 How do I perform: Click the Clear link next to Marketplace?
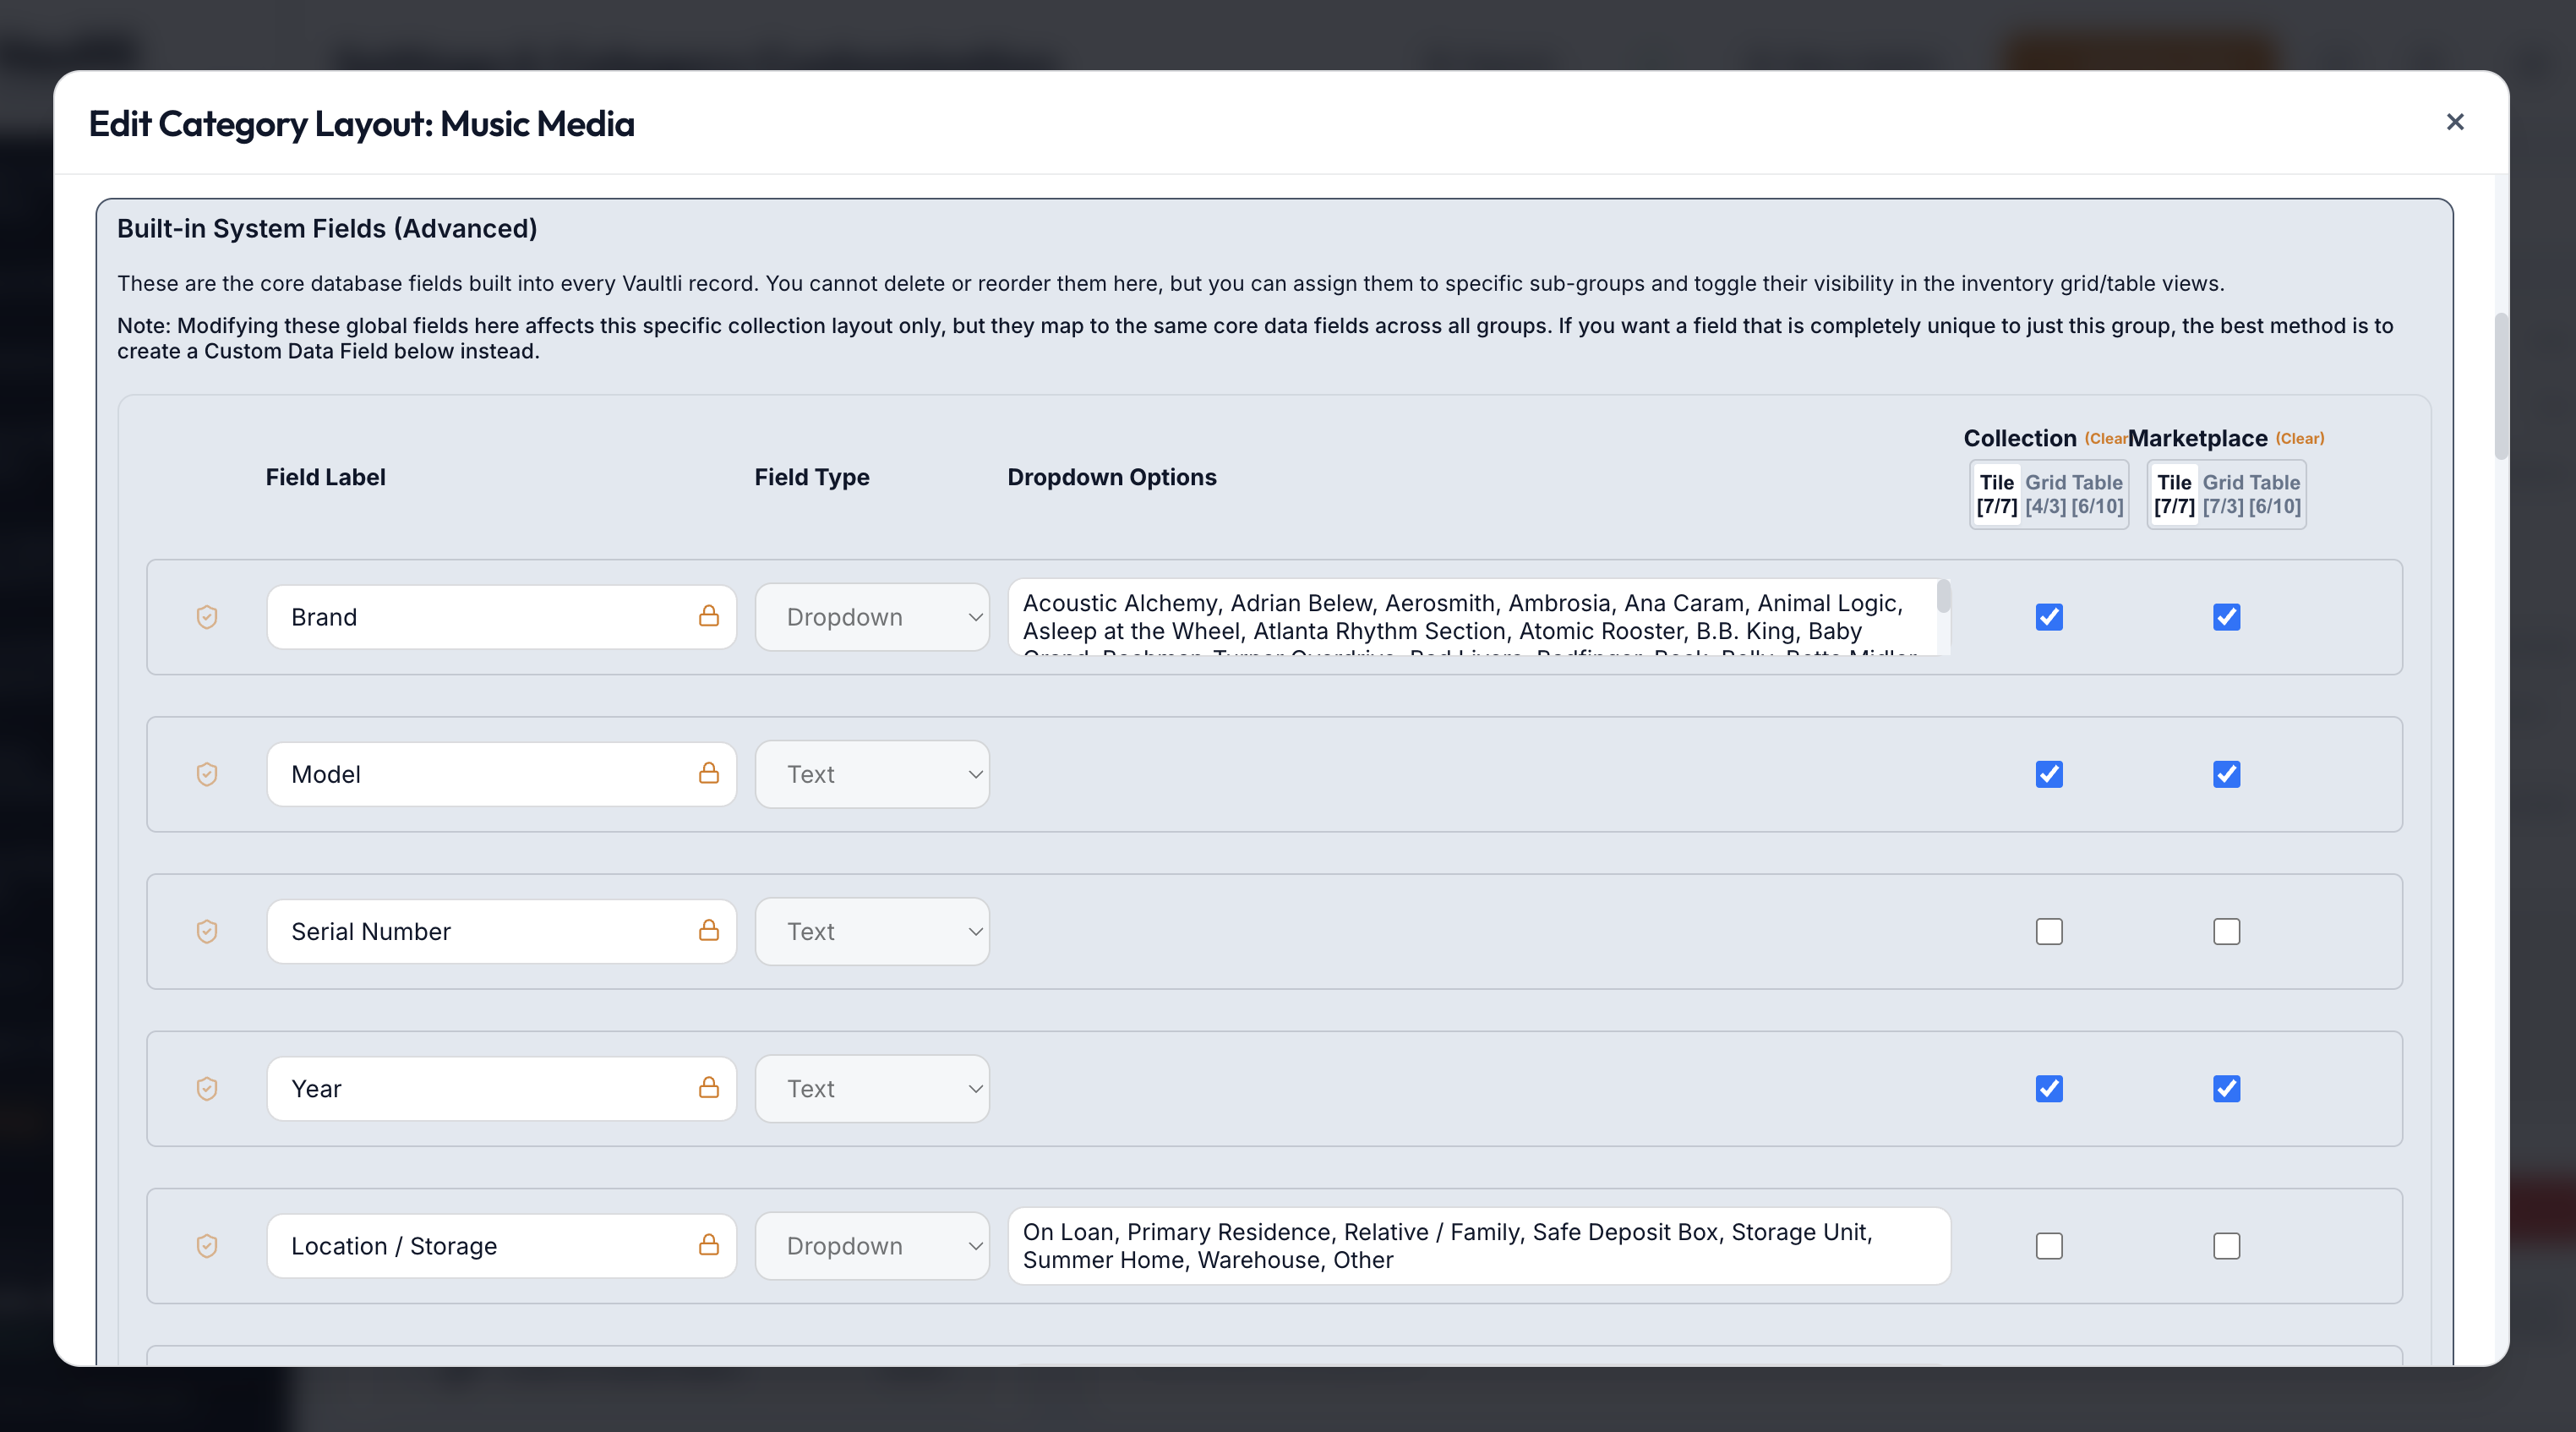2300,439
